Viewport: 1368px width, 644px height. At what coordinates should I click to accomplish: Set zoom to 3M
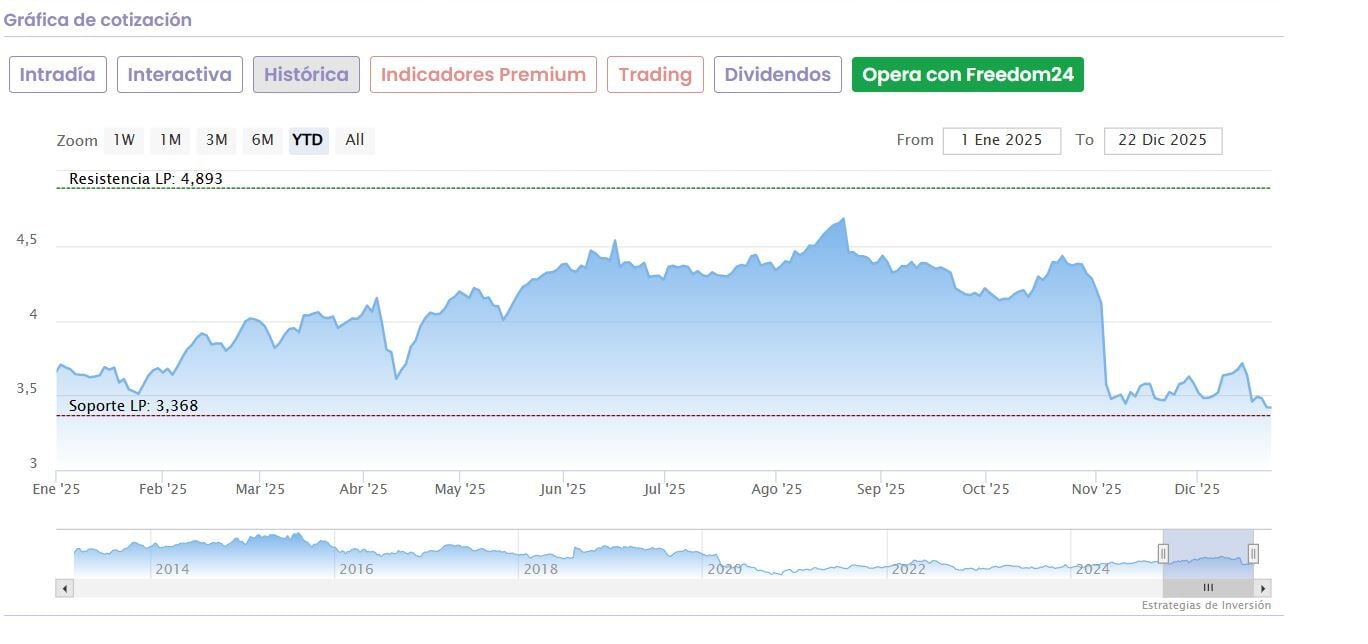[x=216, y=140]
